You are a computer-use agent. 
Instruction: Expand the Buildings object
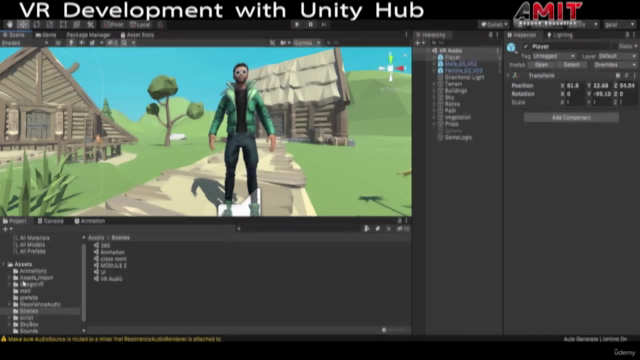pyautogui.click(x=434, y=91)
